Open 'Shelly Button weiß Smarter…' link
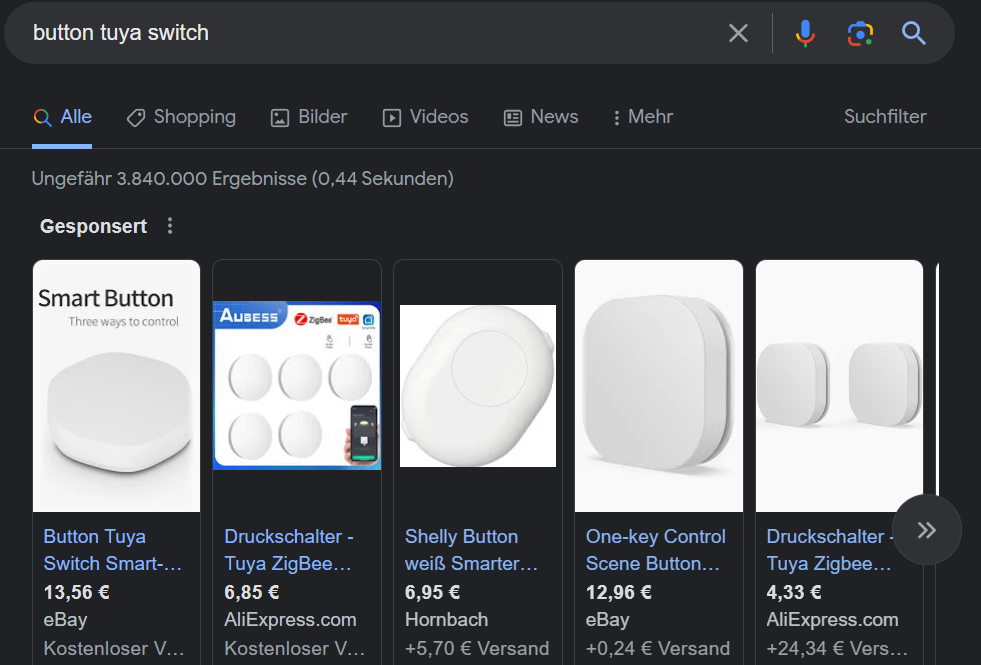981x665 pixels. pos(471,550)
